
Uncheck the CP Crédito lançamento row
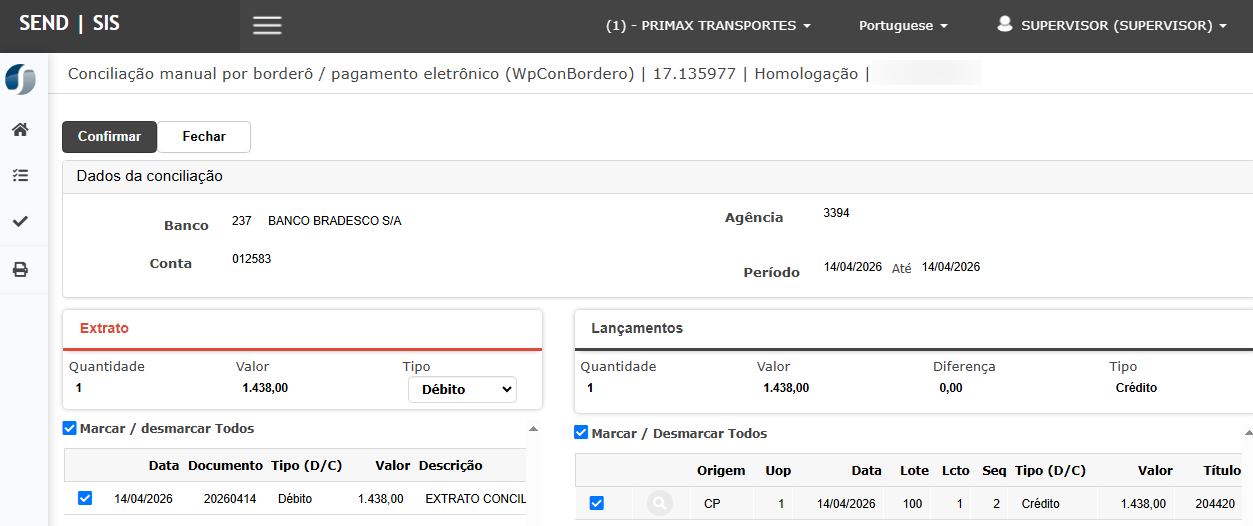pyautogui.click(x=597, y=504)
